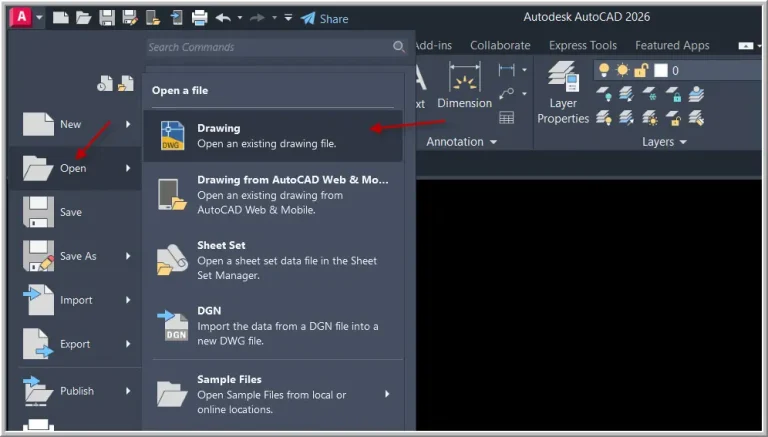Switch to the Collaborate ribbon tab
The image size is (768, 437).
point(500,46)
